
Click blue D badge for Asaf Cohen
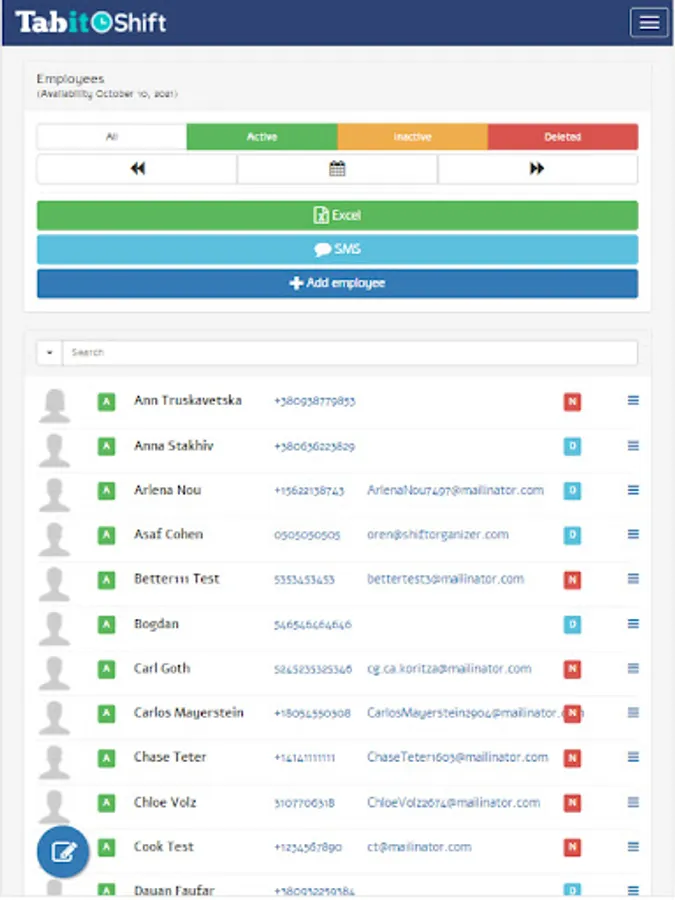[572, 535]
